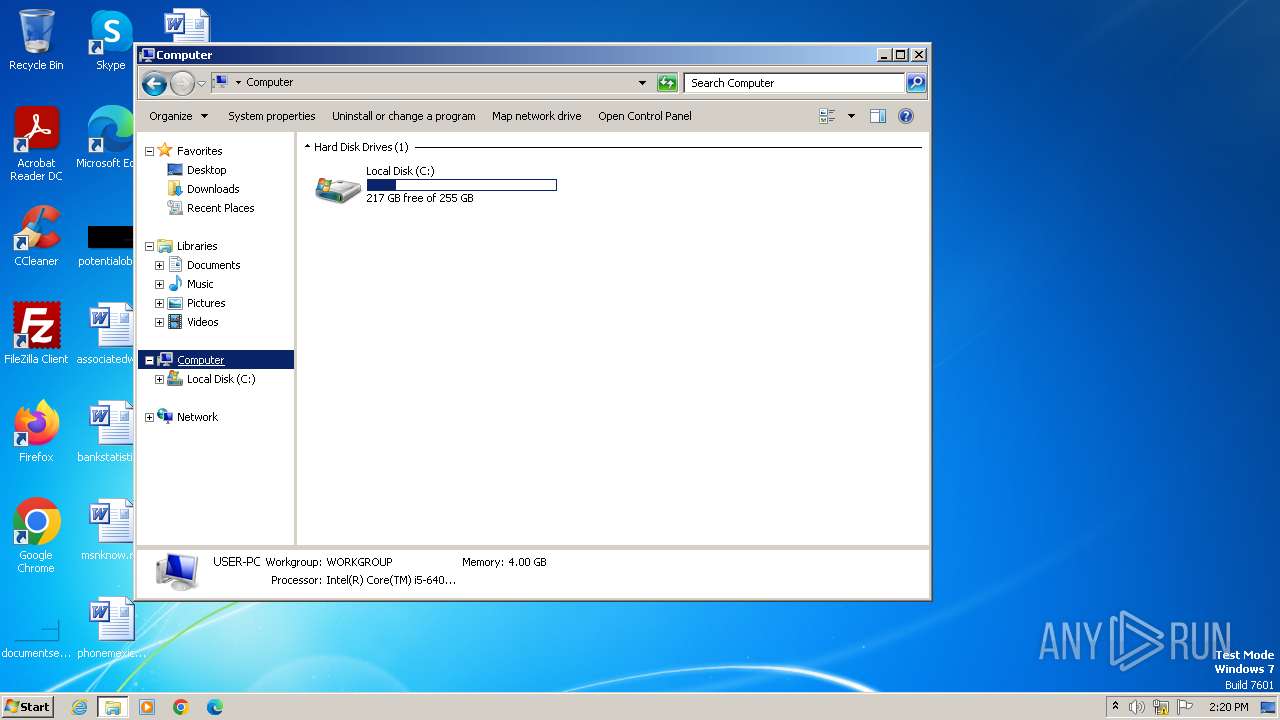
Task: Open the Organize menu
Action: tap(178, 116)
